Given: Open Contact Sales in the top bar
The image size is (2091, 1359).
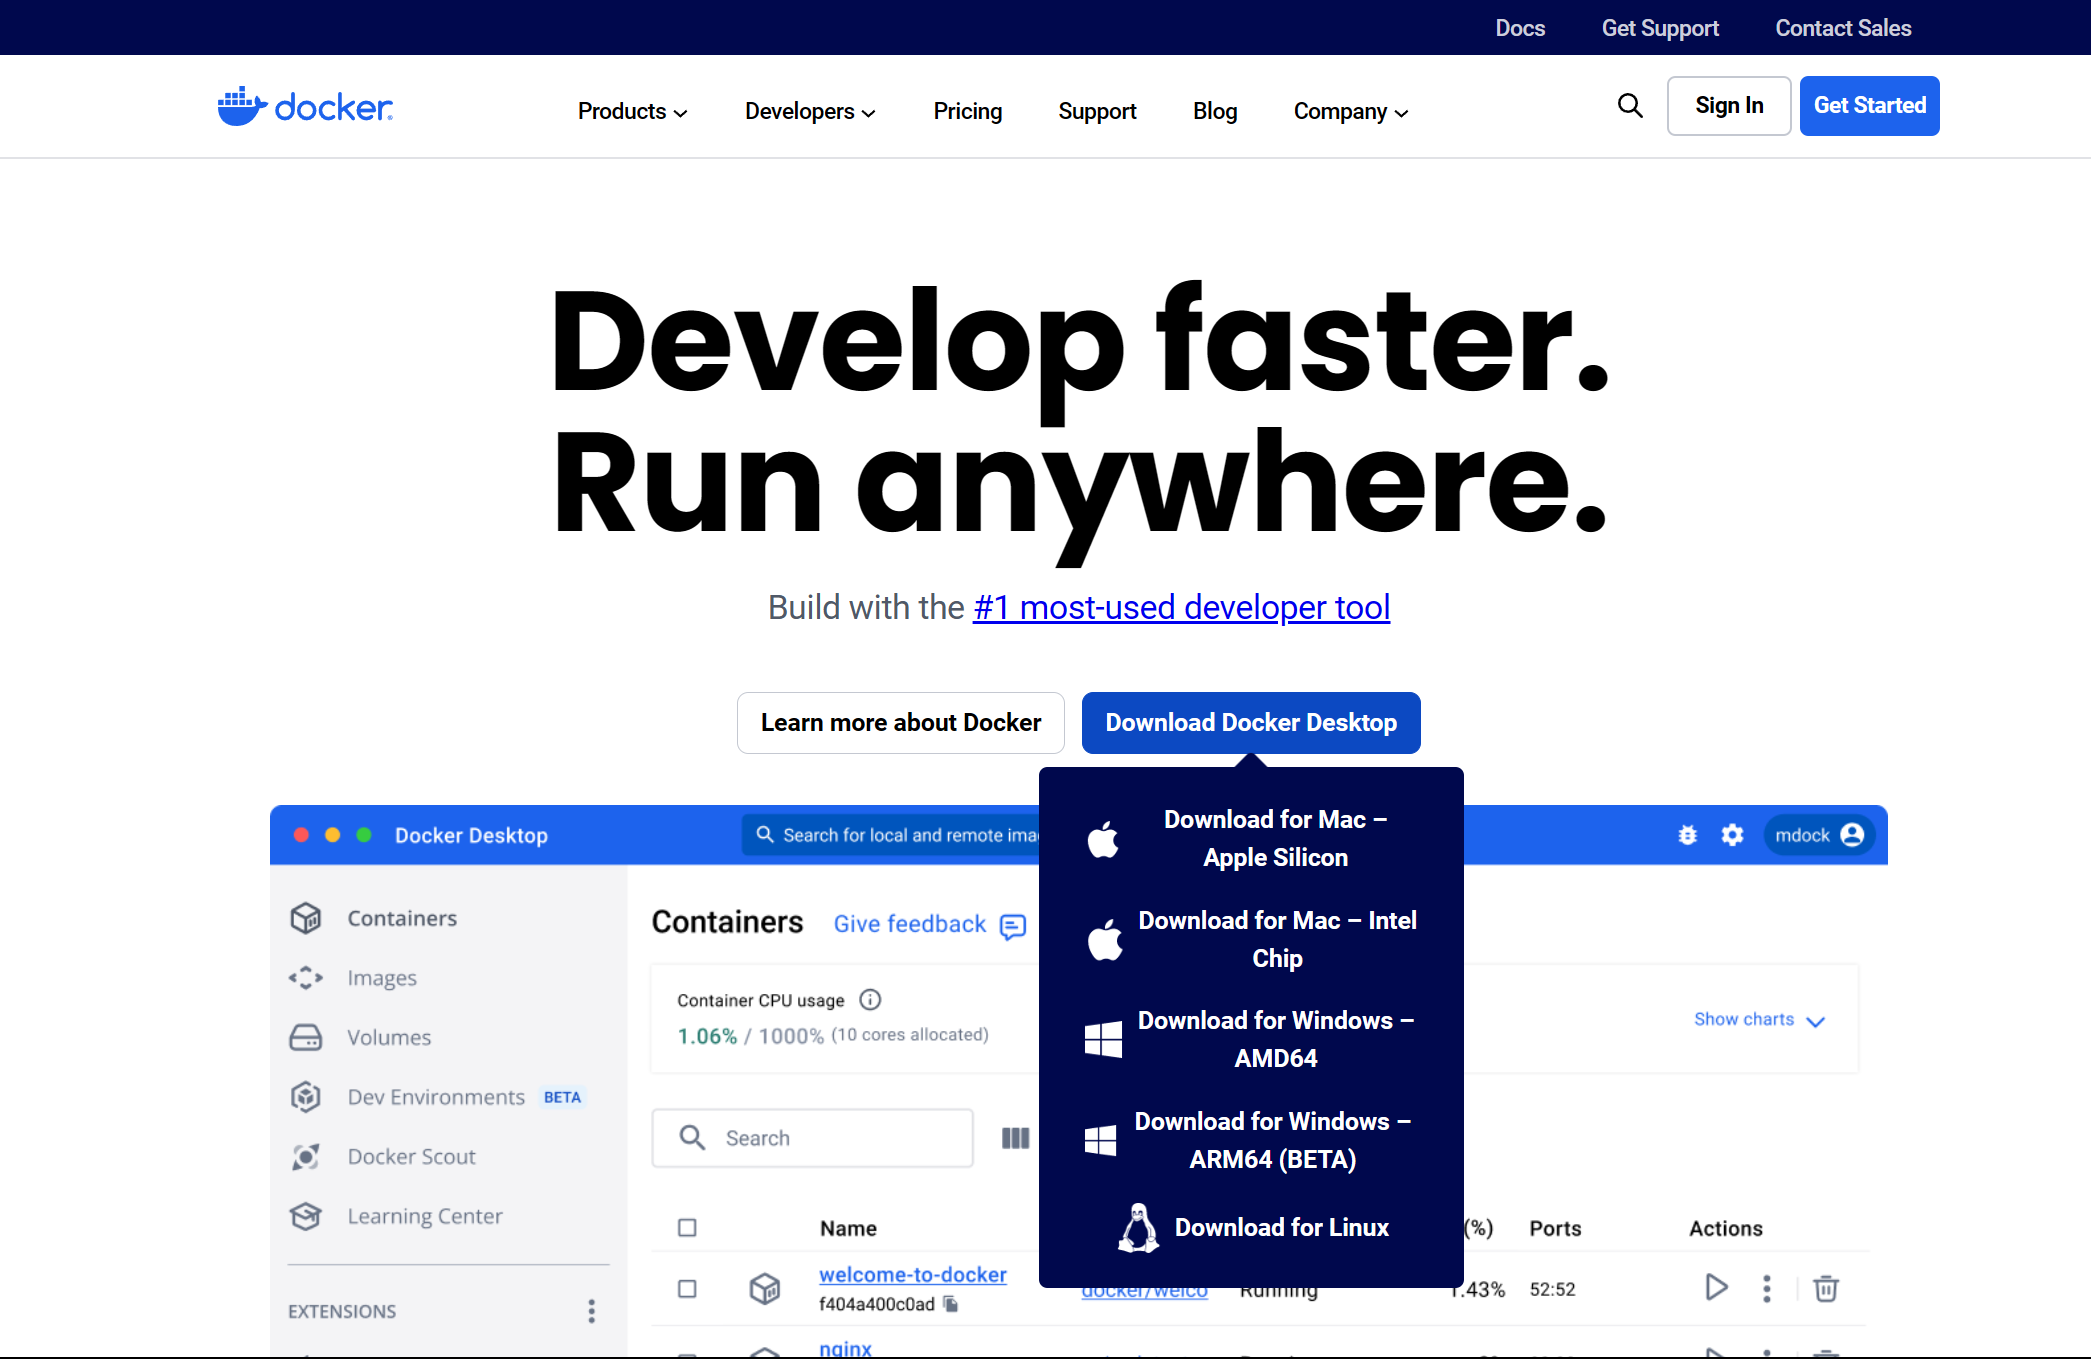Looking at the screenshot, I should 1843,28.
